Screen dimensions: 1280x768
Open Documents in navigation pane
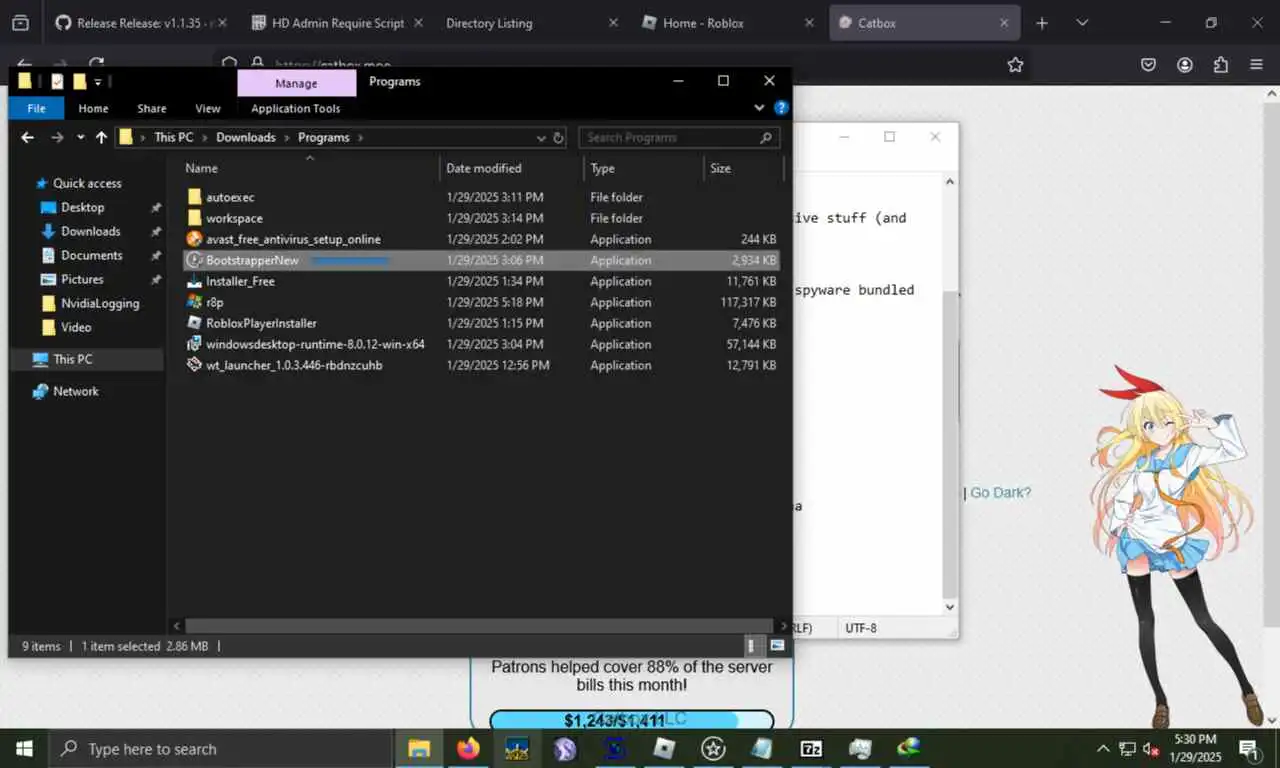pyautogui.click(x=91, y=255)
